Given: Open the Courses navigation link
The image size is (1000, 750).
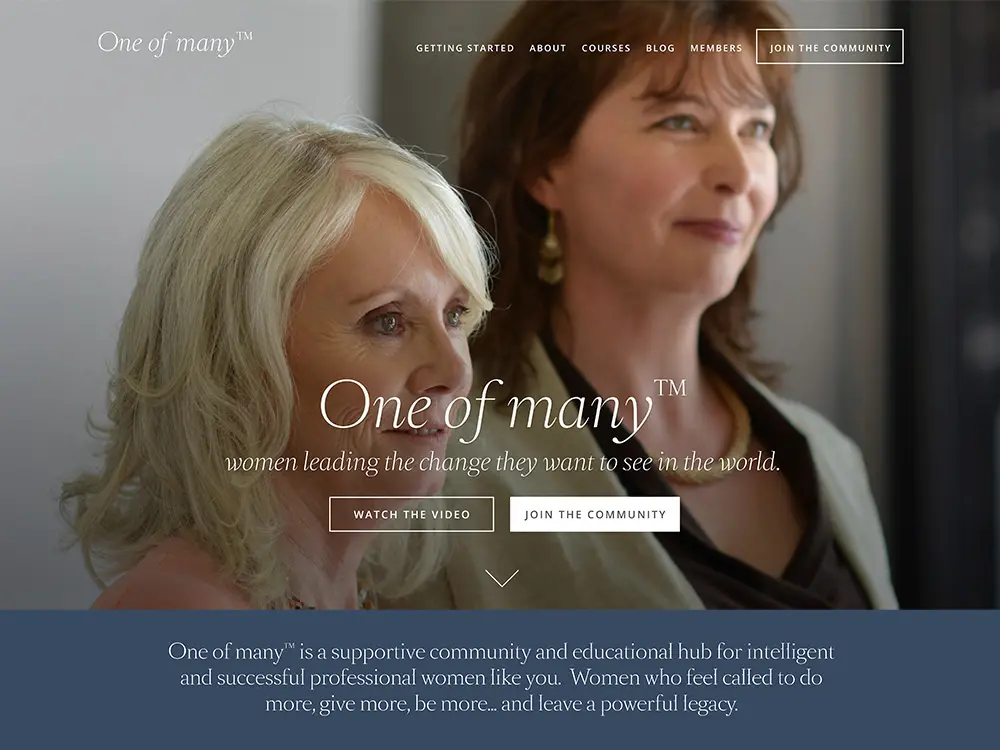Looking at the screenshot, I should tap(606, 48).
